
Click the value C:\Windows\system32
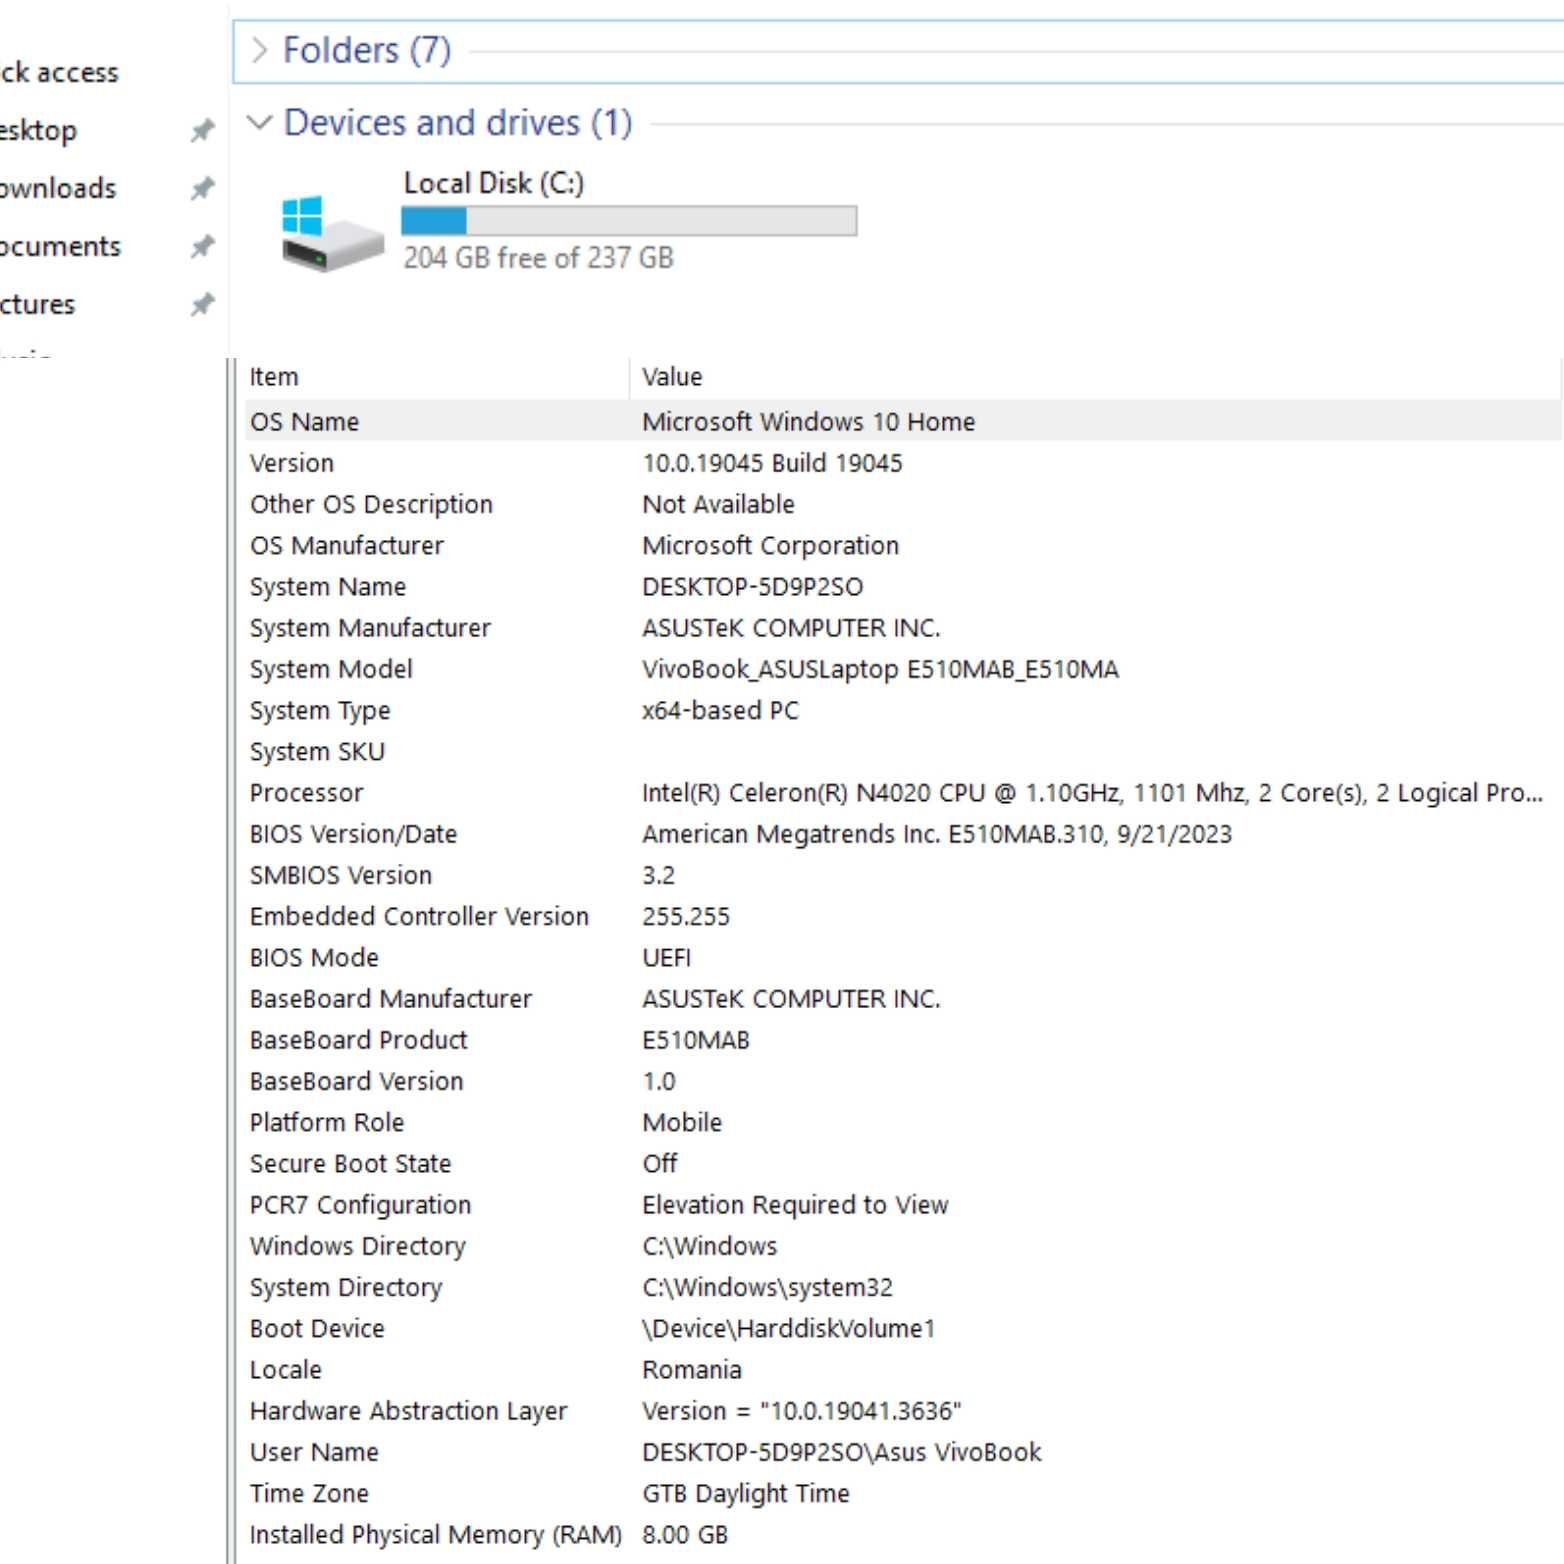click(x=767, y=1287)
